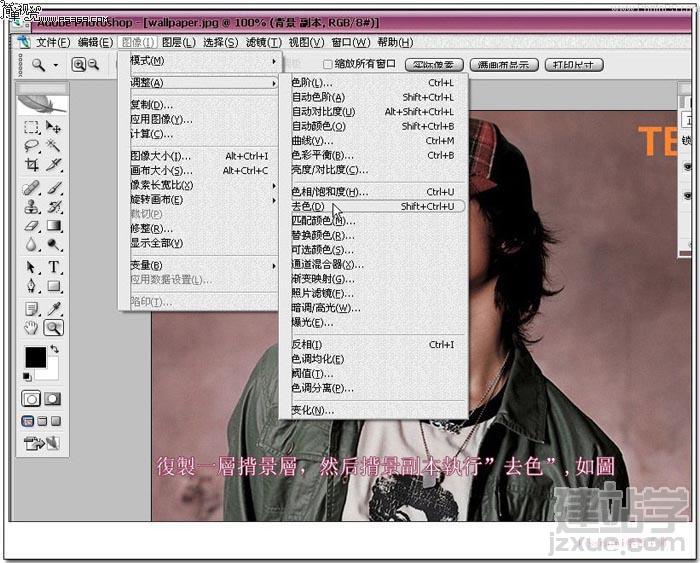Expand the 变量(B) submenu

pyautogui.click(x=203, y=266)
